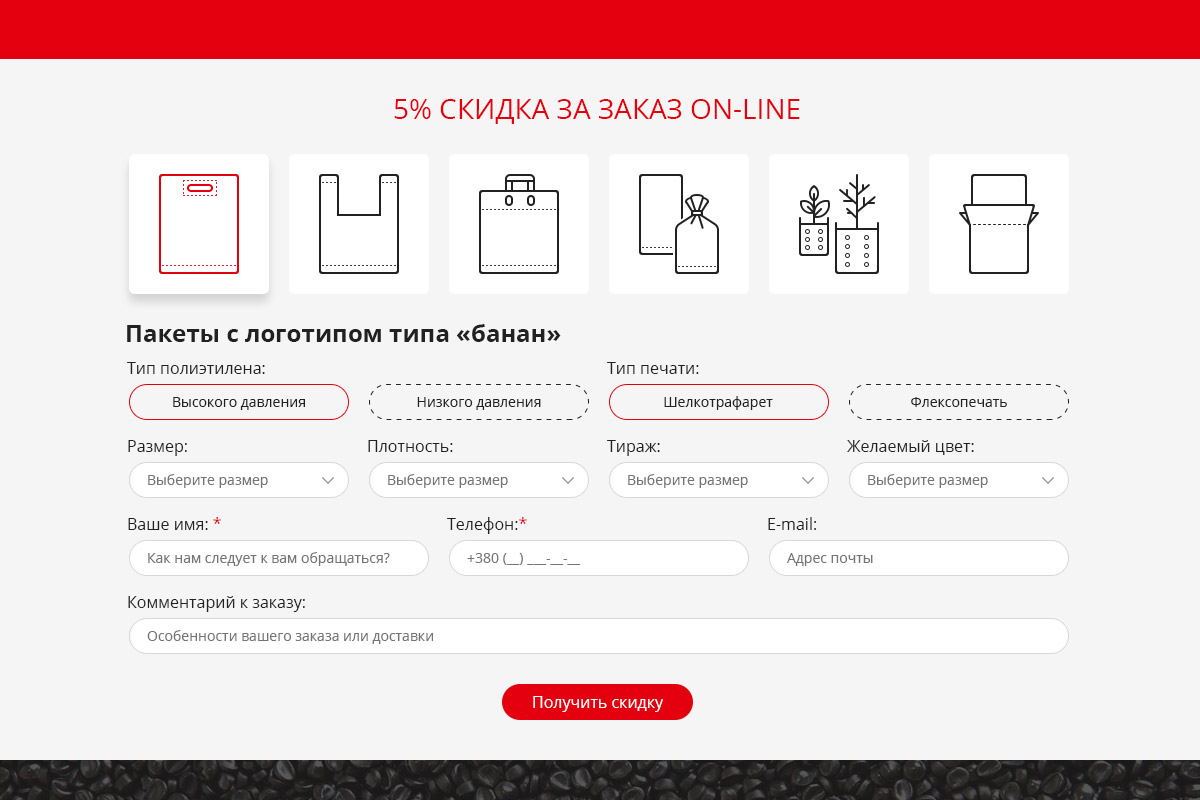Choose the box liner bag icon

pos(999,224)
